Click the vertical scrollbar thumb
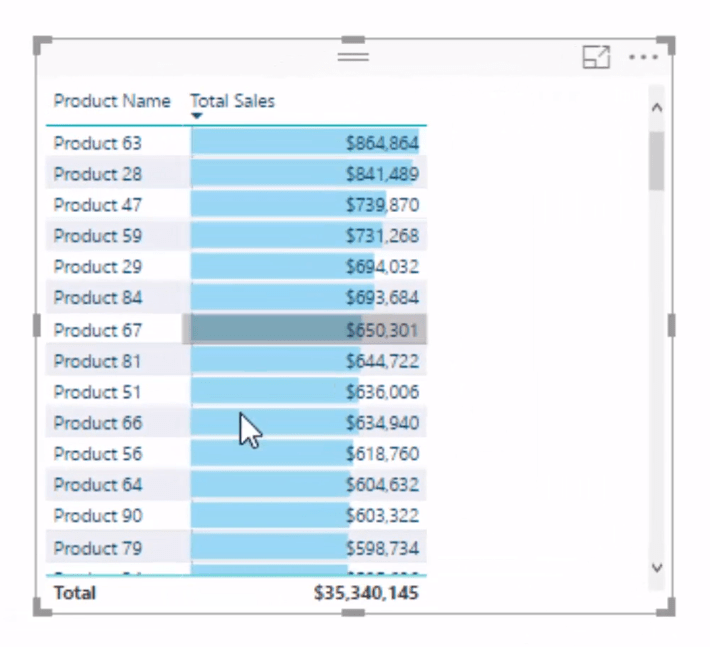710x647 pixels. coord(656,161)
